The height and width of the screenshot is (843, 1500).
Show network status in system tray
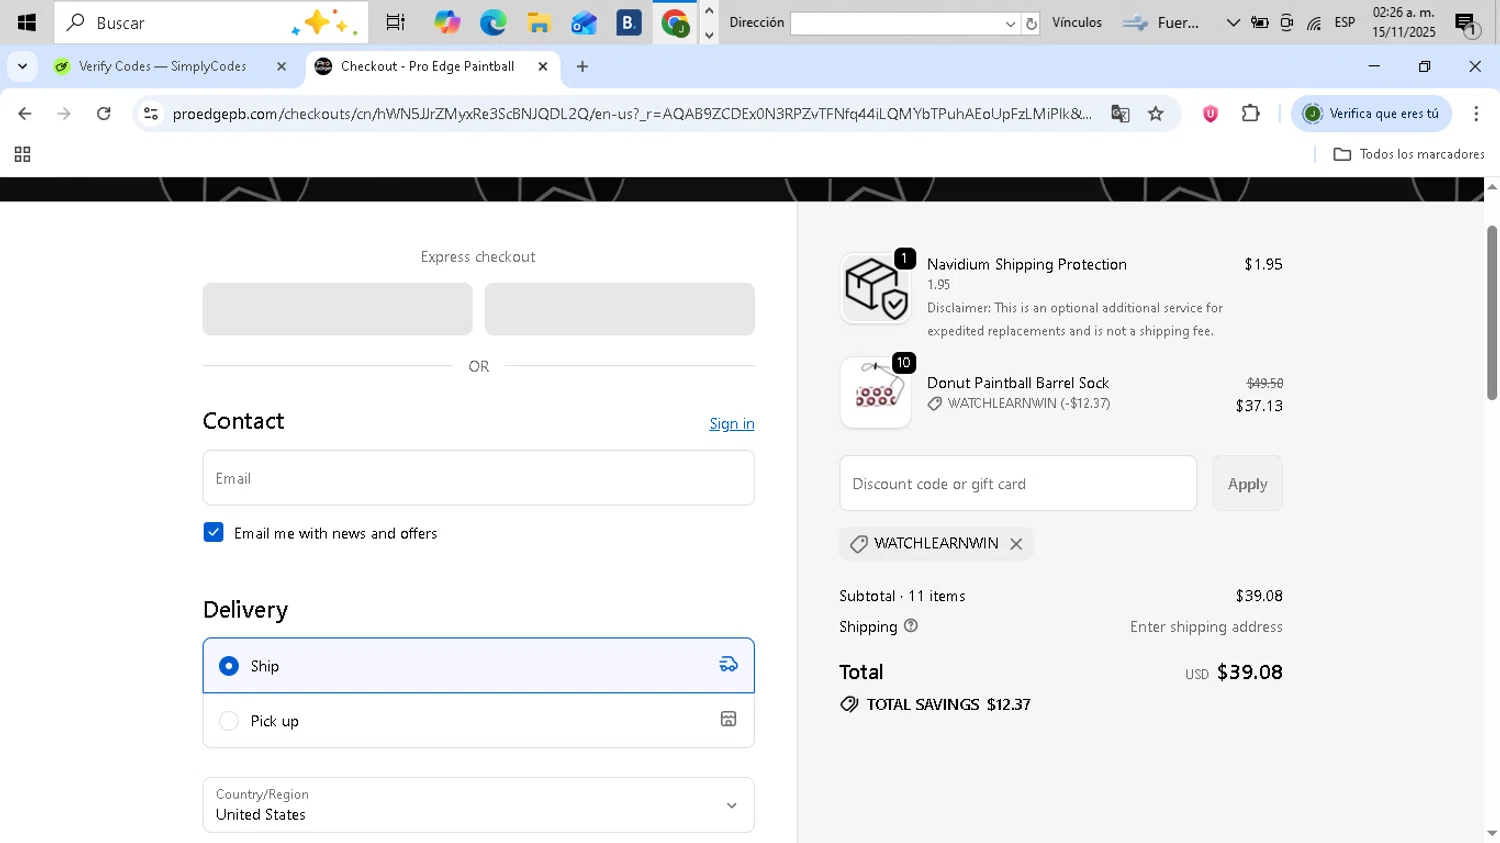click(1314, 23)
